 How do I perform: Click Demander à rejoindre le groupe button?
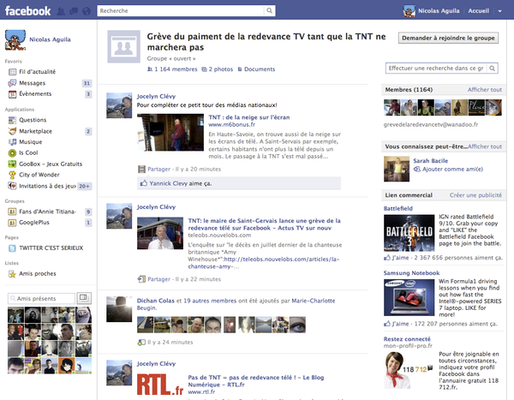click(448, 38)
